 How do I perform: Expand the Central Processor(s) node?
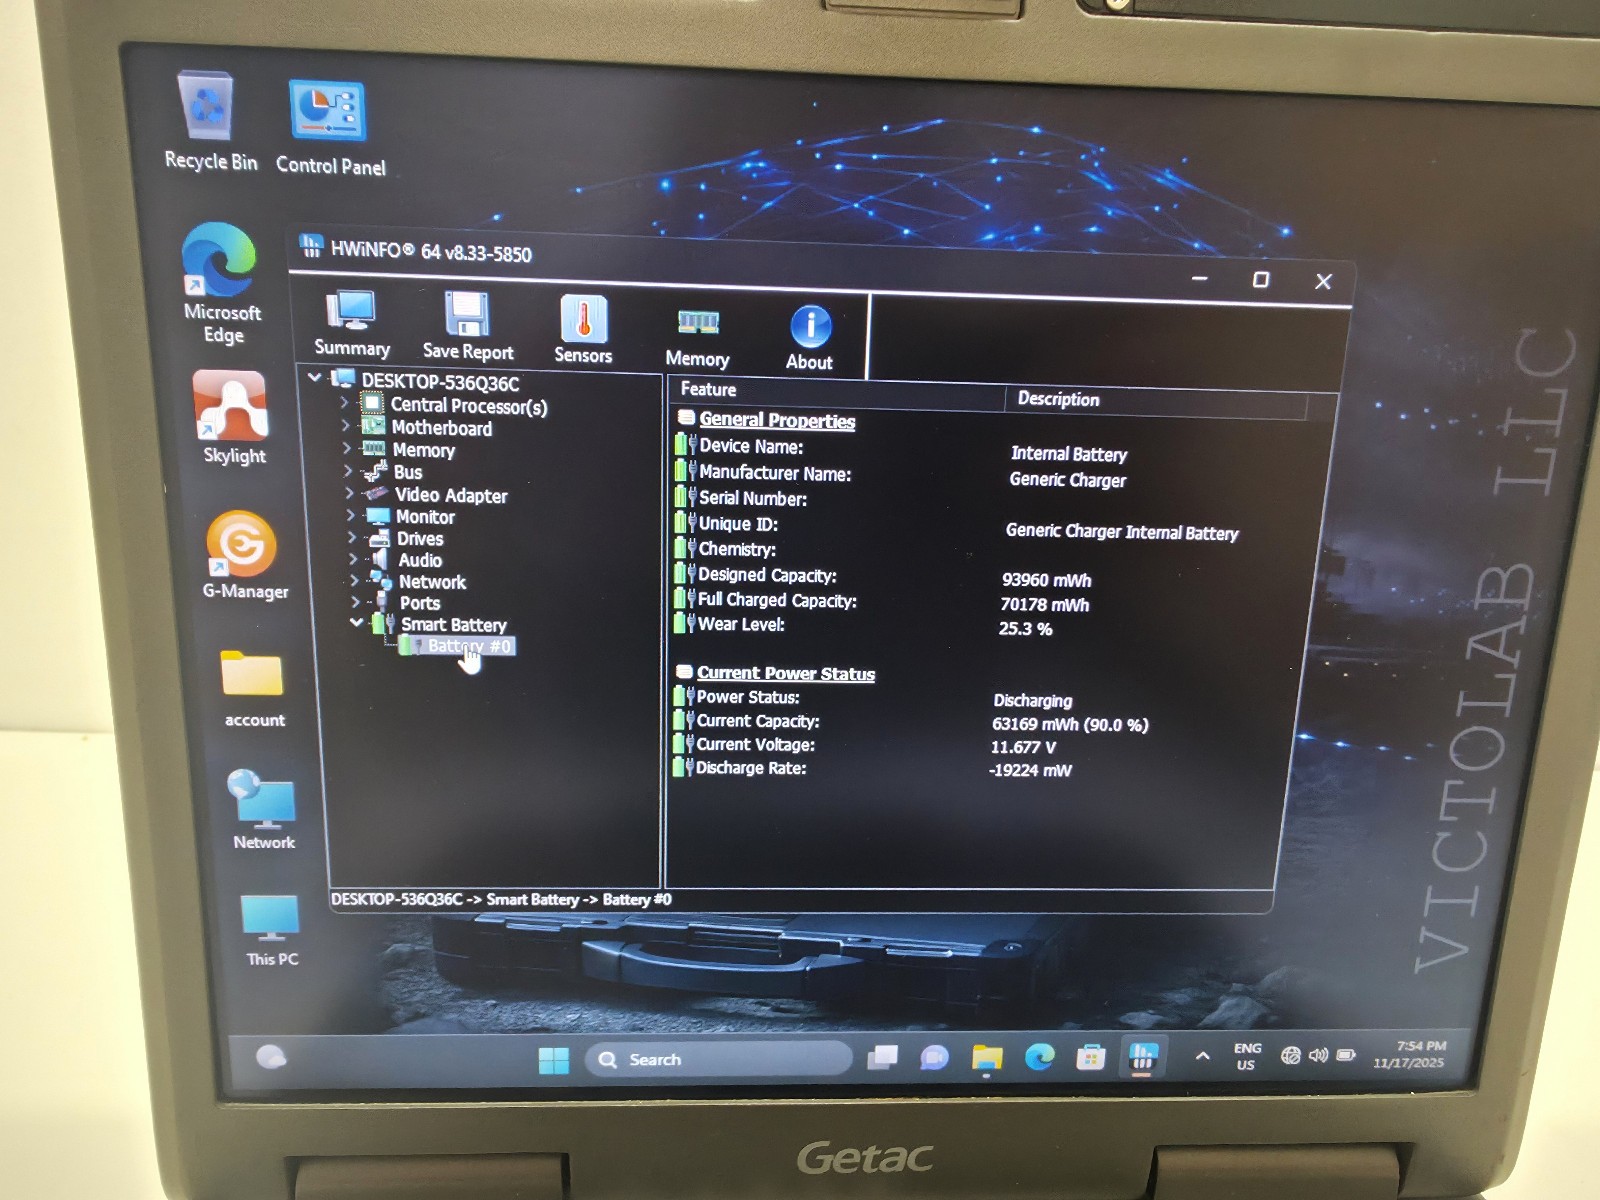344,402
